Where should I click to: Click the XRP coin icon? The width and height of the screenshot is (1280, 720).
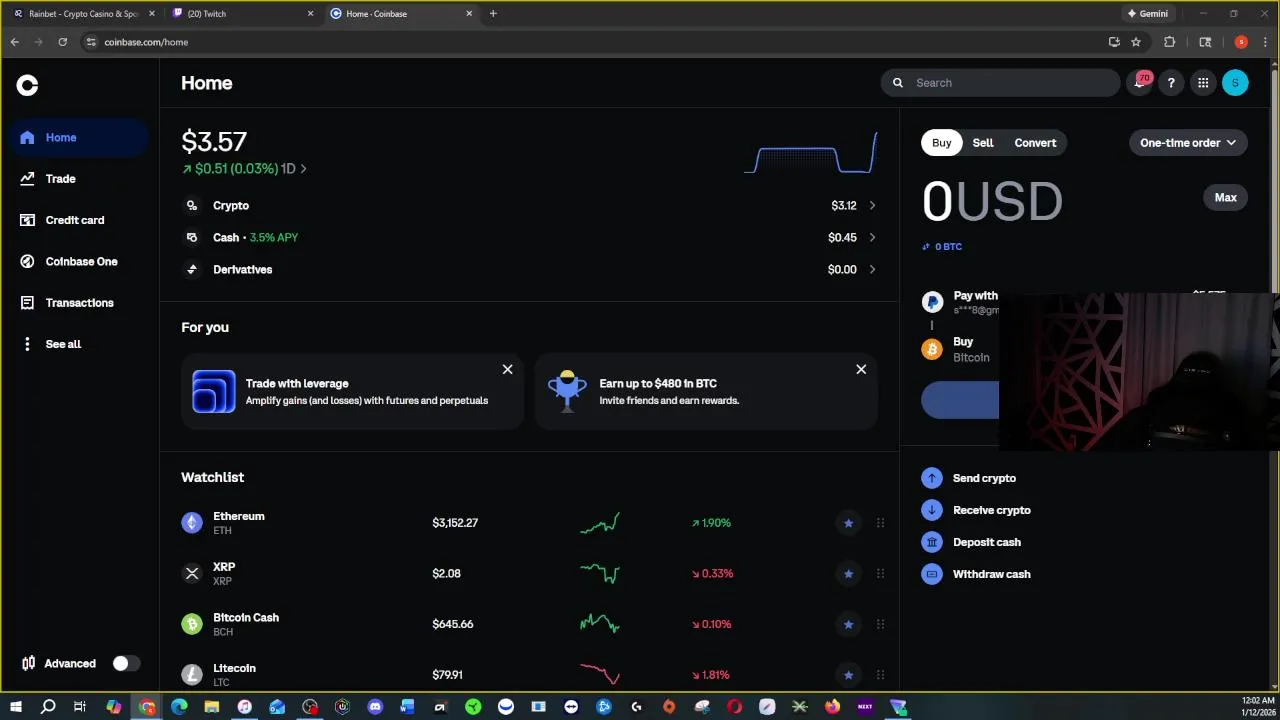point(192,573)
